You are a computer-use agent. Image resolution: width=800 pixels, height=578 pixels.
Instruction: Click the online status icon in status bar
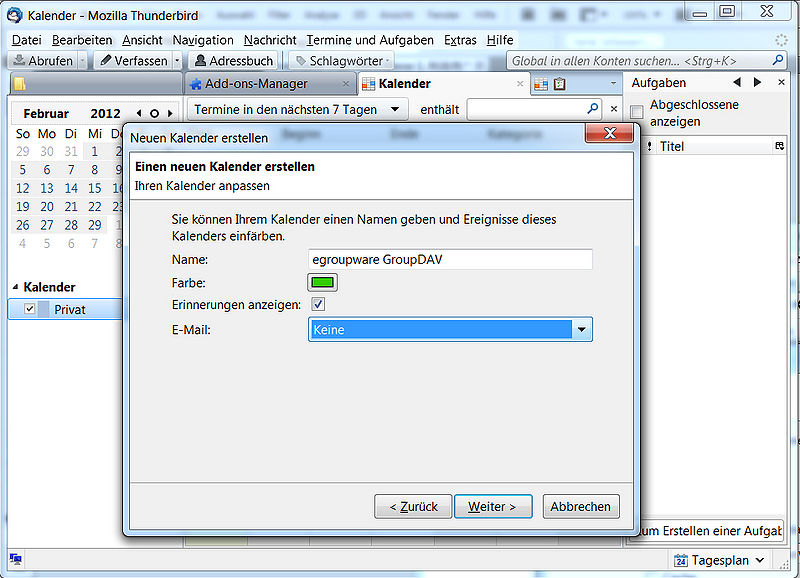[x=16, y=559]
